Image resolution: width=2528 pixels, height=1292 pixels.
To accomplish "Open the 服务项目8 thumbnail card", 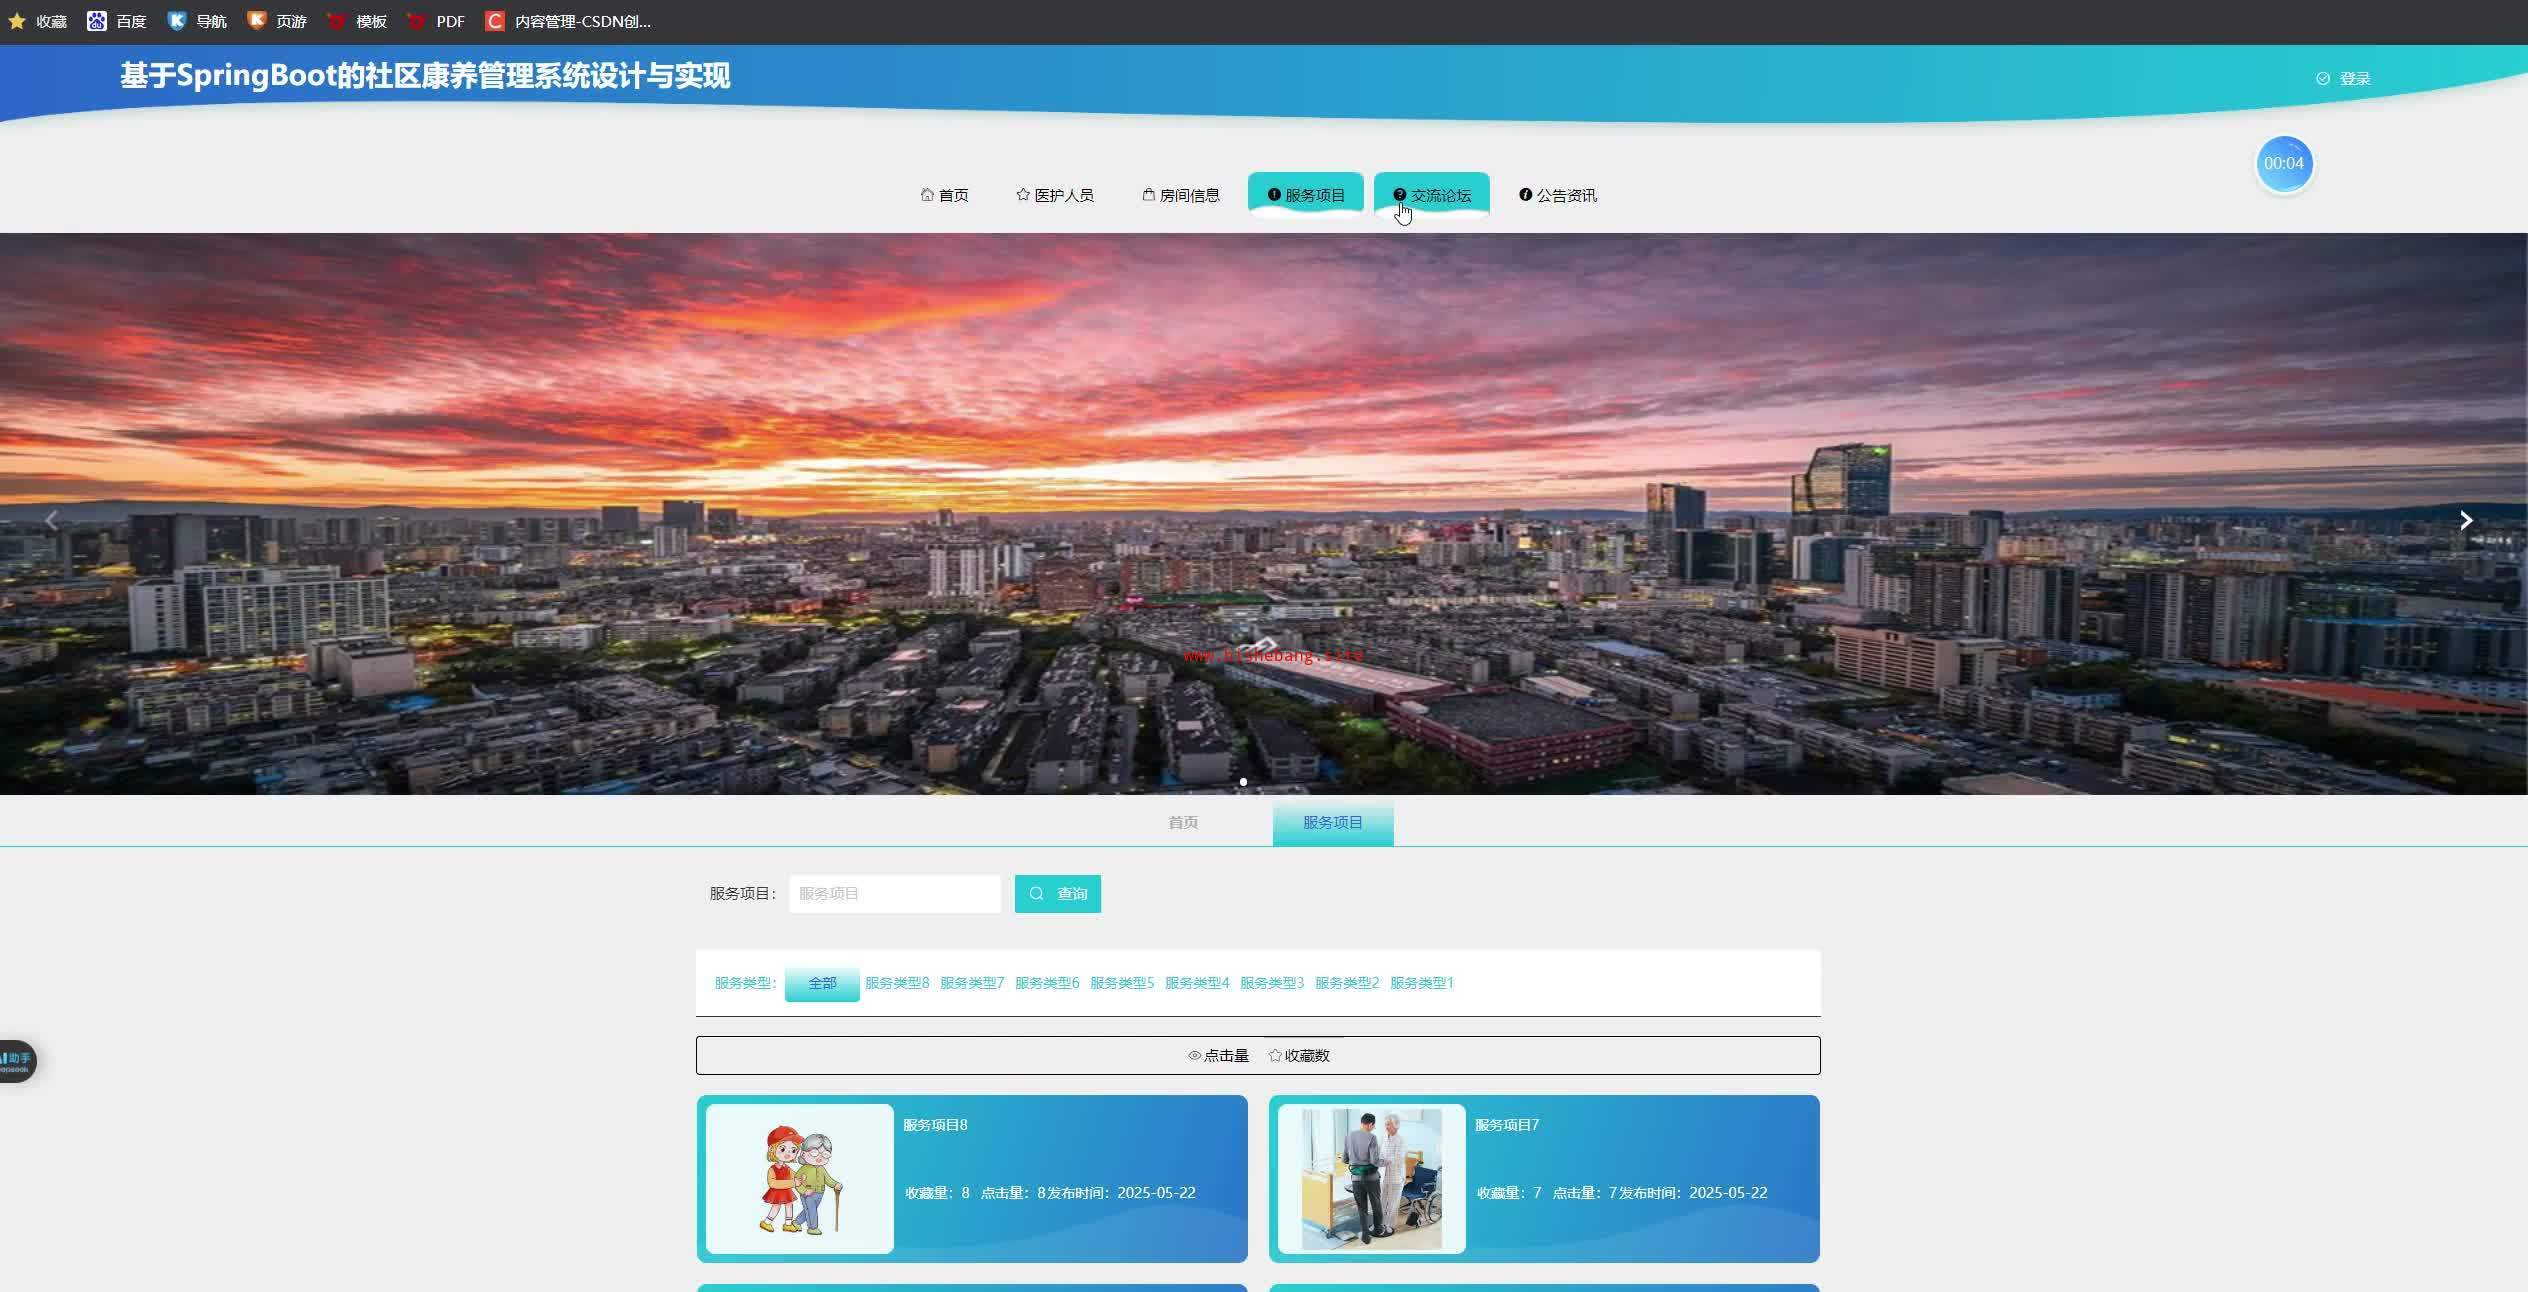I will point(799,1179).
